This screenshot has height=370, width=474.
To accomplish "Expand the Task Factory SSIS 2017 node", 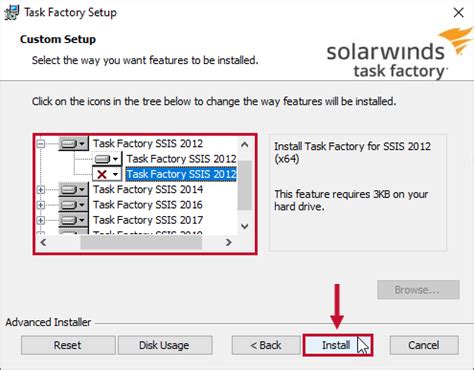I will coord(41,220).
